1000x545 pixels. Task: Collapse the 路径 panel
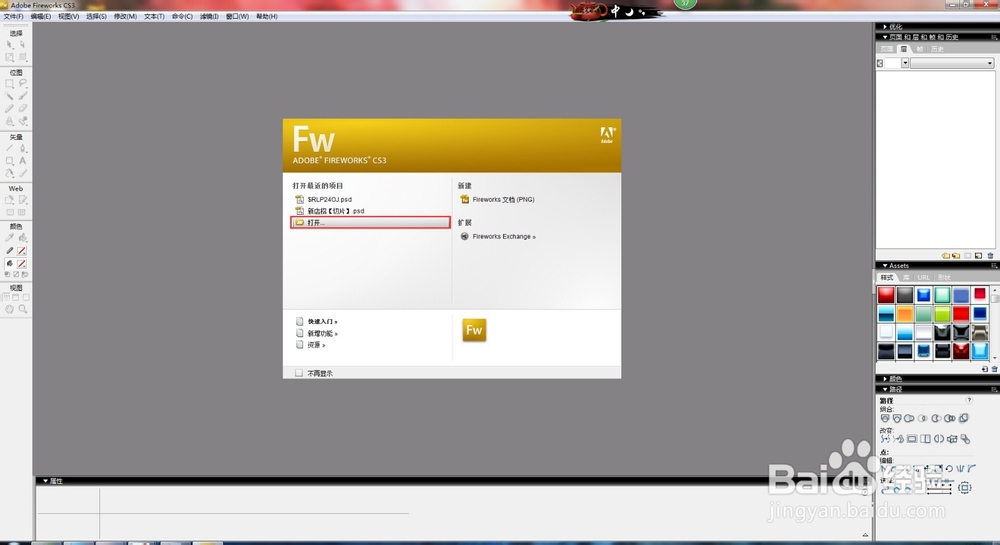(885, 389)
